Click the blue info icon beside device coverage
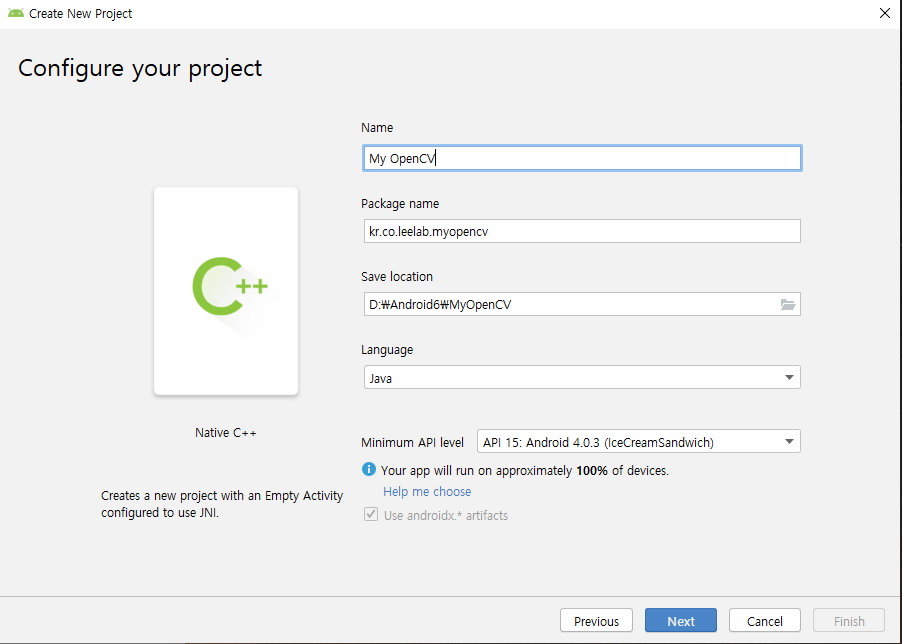This screenshot has width=902, height=644. coord(369,469)
